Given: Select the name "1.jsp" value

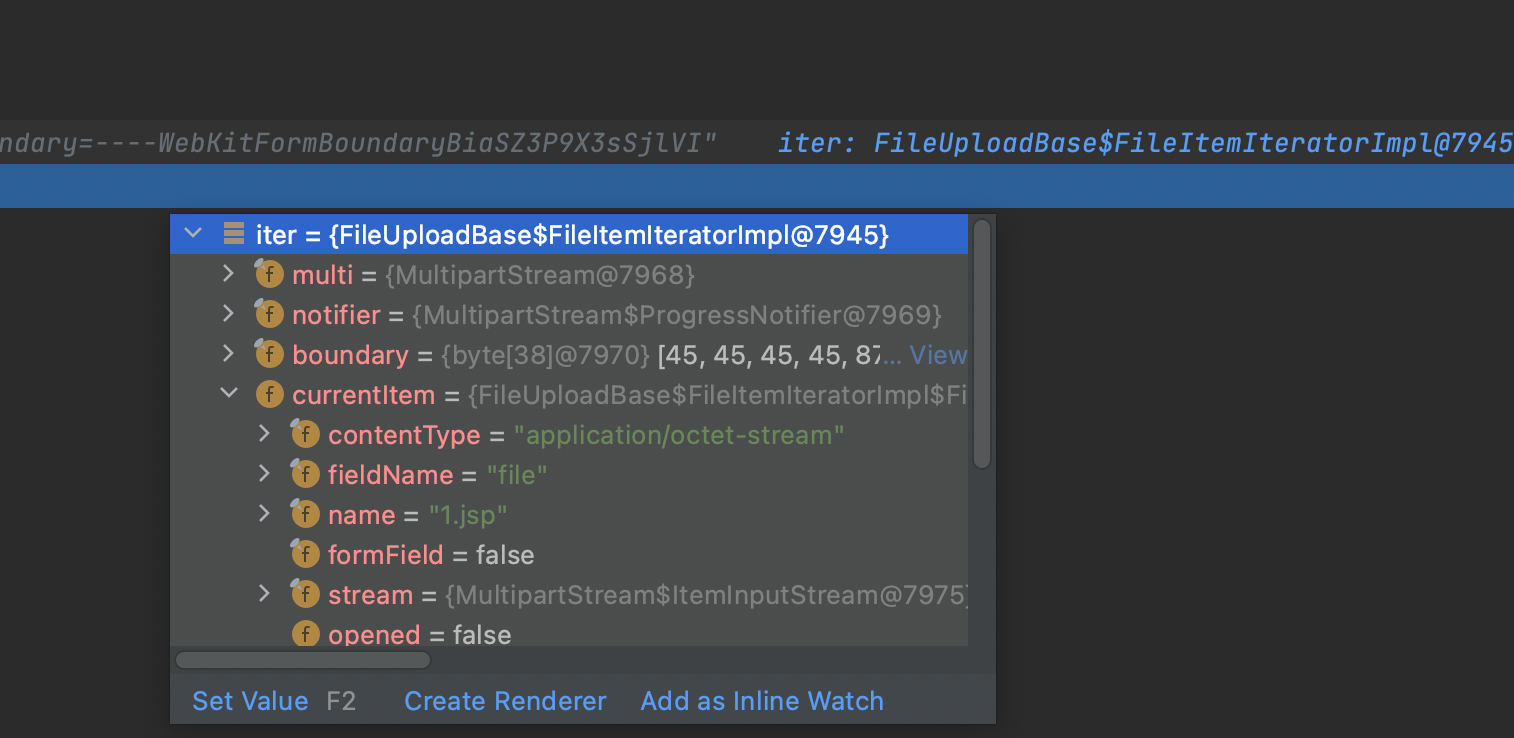Looking at the screenshot, I should click(x=468, y=515).
